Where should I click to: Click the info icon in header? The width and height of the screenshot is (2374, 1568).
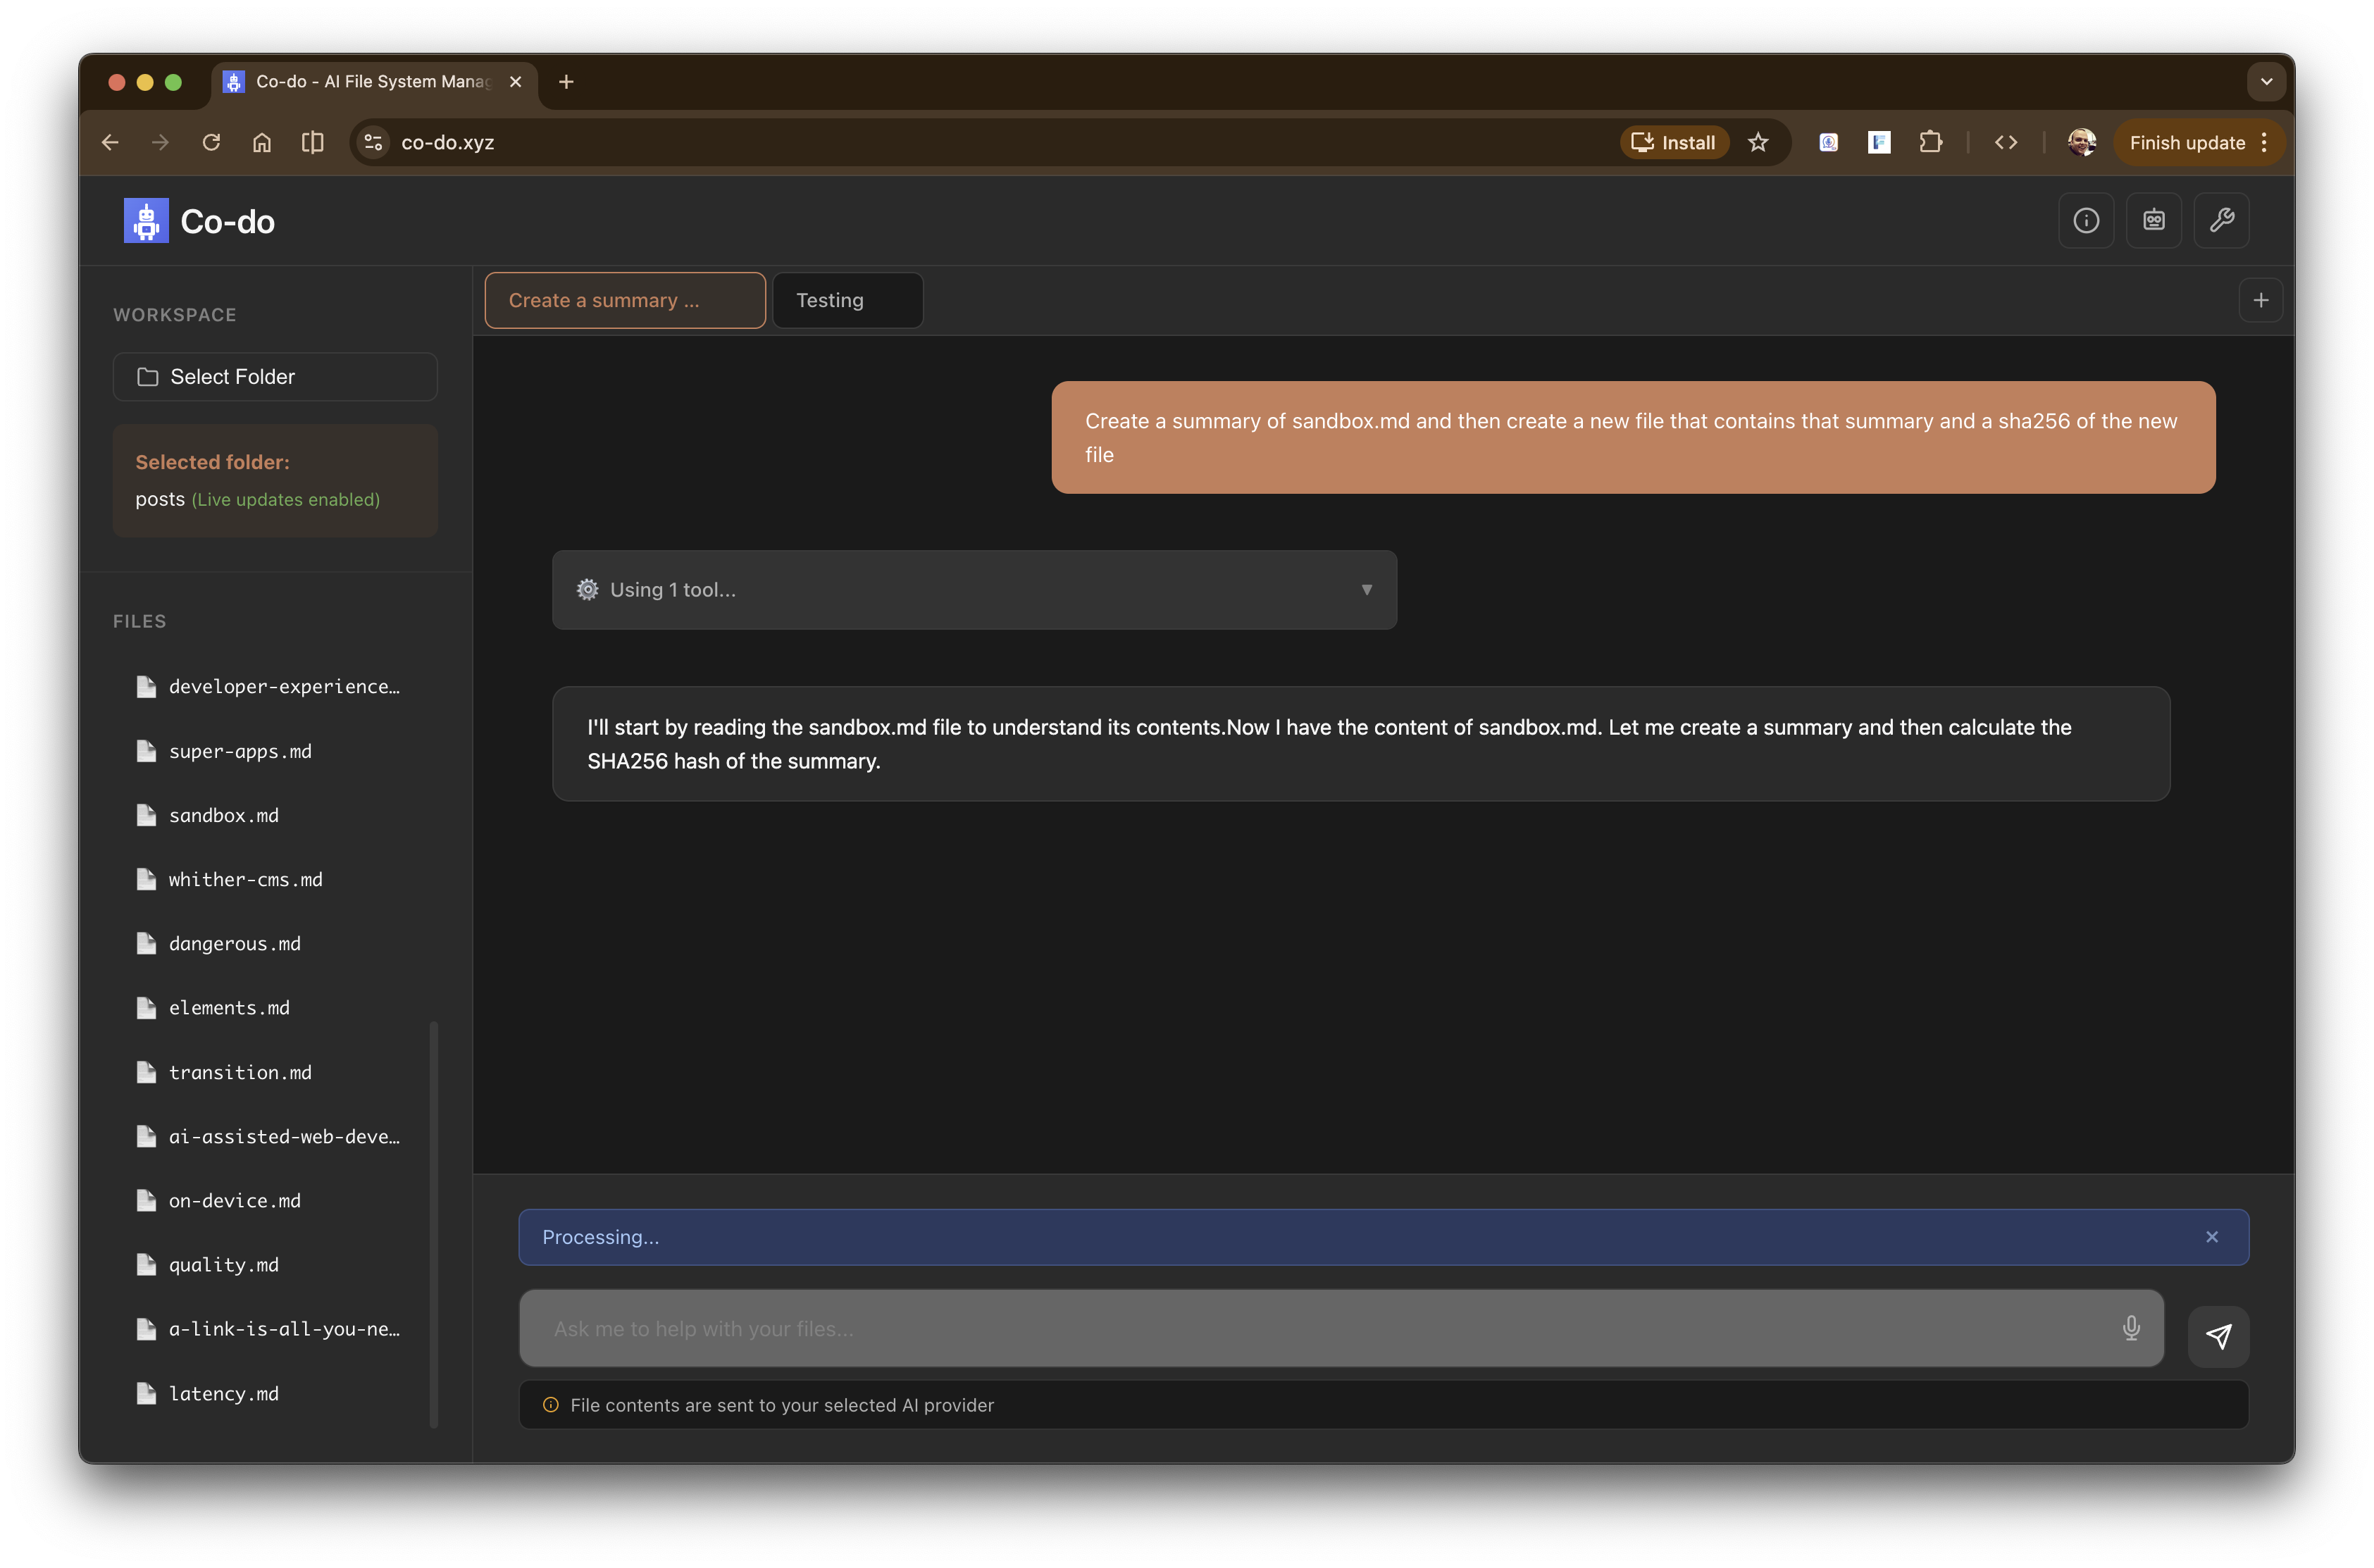(x=2086, y=220)
